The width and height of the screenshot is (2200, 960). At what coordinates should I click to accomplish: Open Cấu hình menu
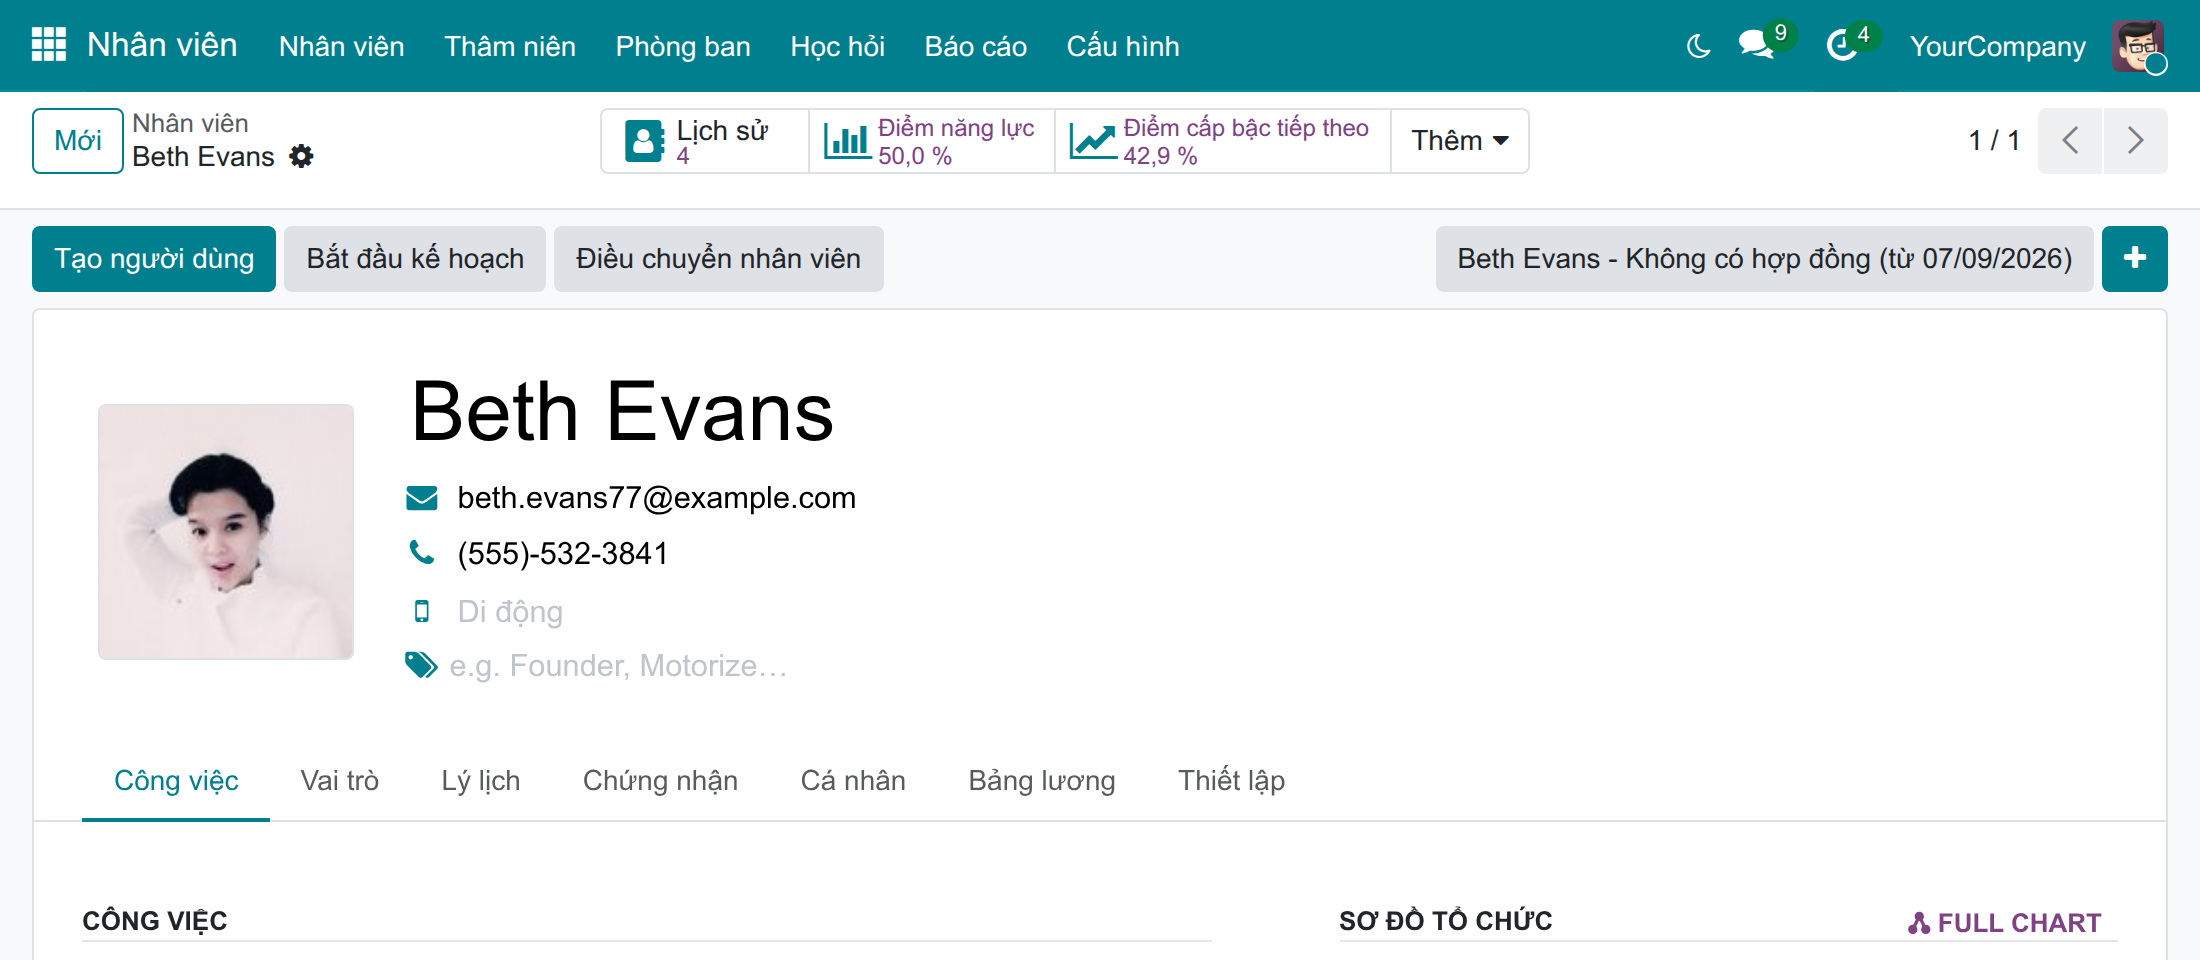click(x=1123, y=46)
